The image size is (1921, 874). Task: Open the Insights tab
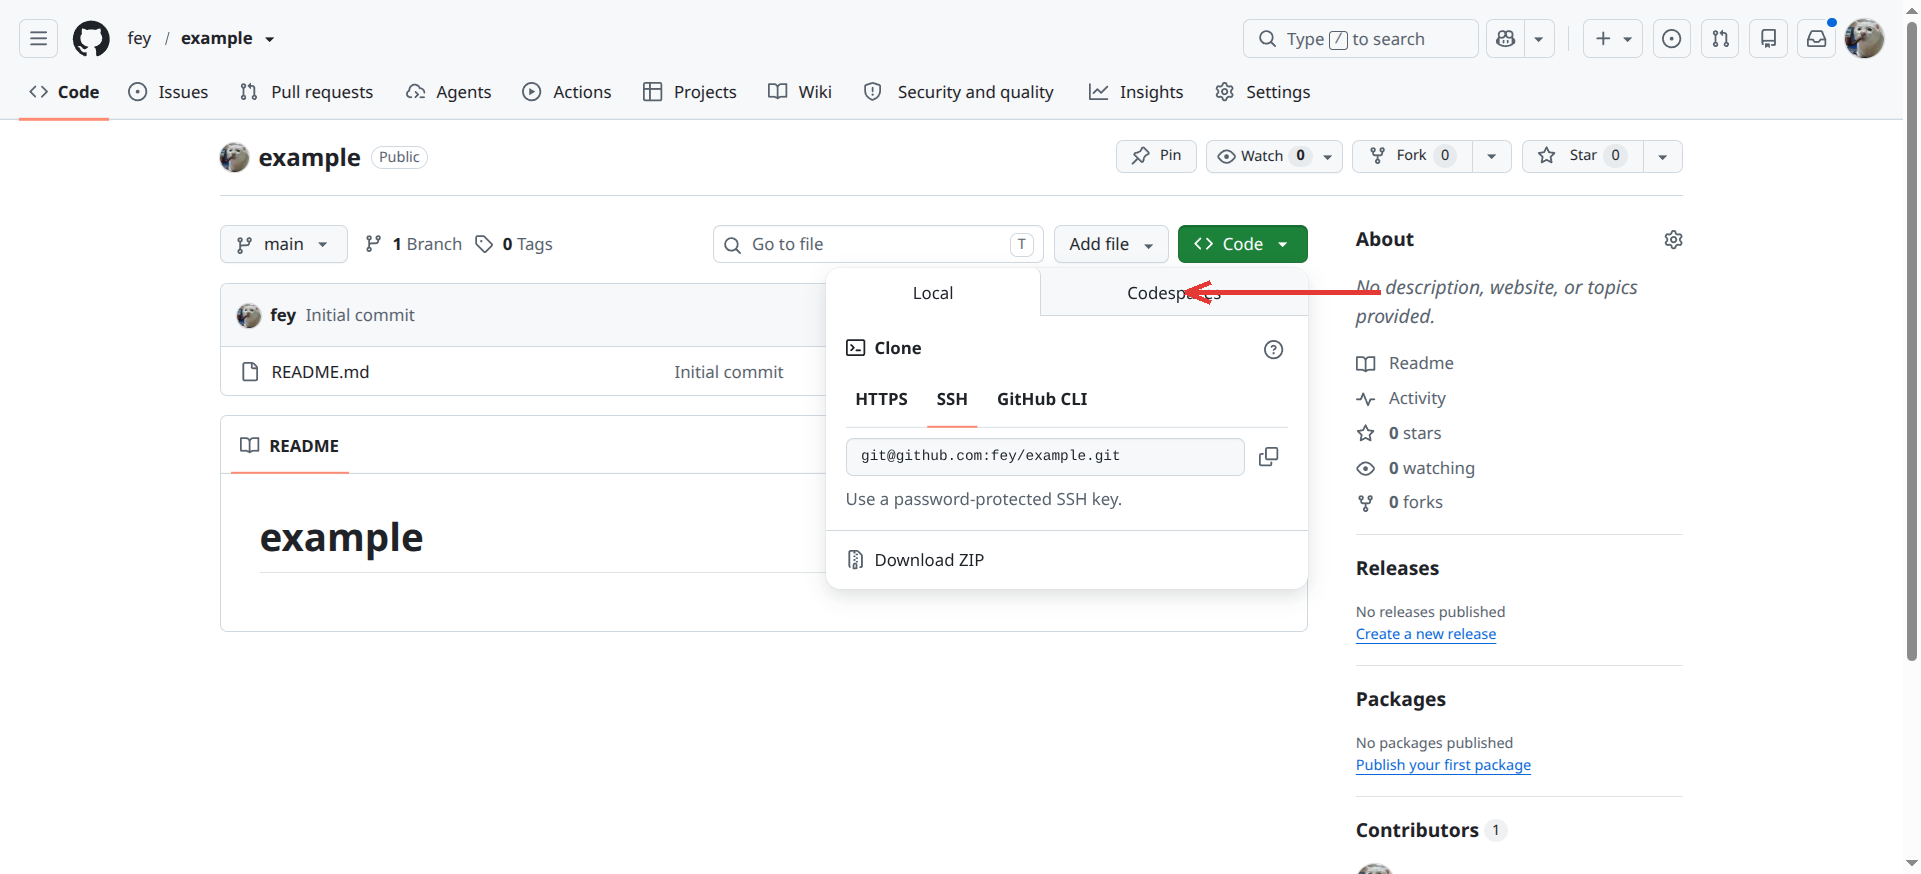click(1136, 92)
